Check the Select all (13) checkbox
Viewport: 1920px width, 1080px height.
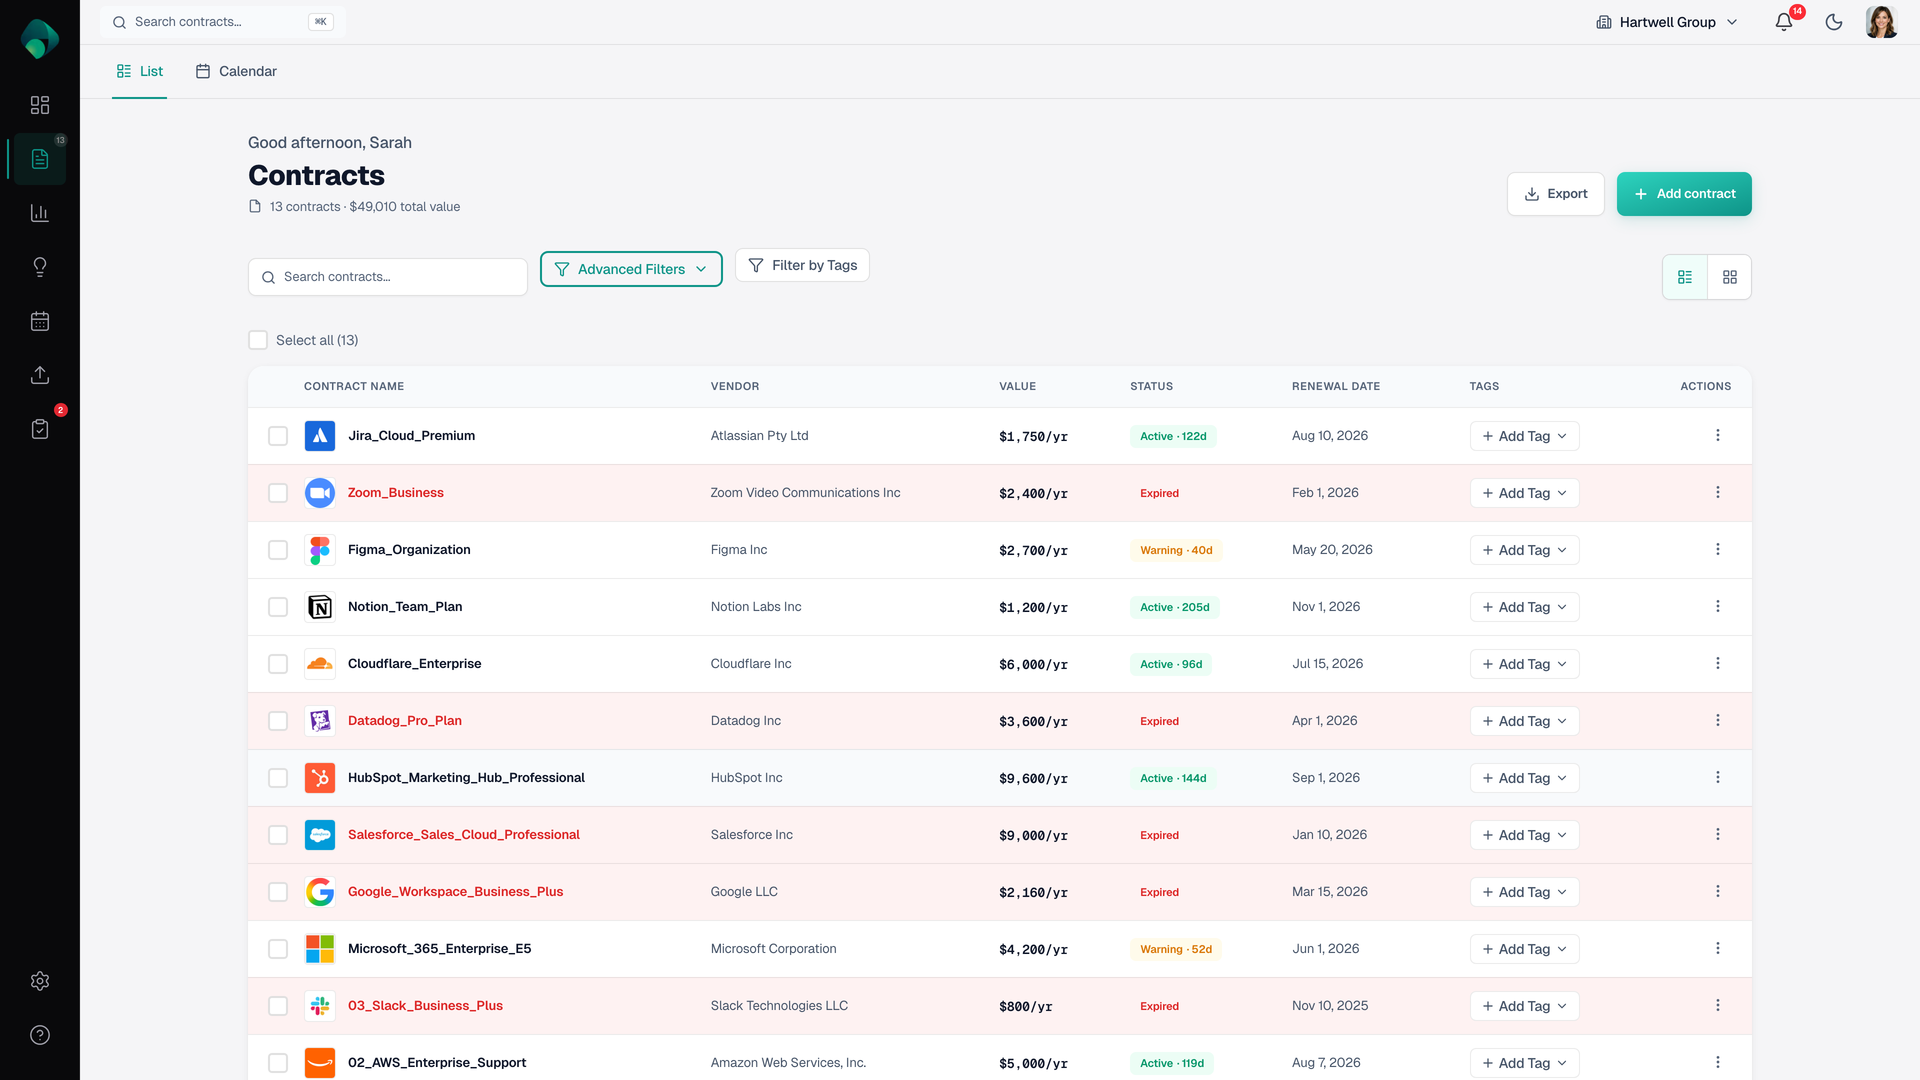(x=258, y=340)
